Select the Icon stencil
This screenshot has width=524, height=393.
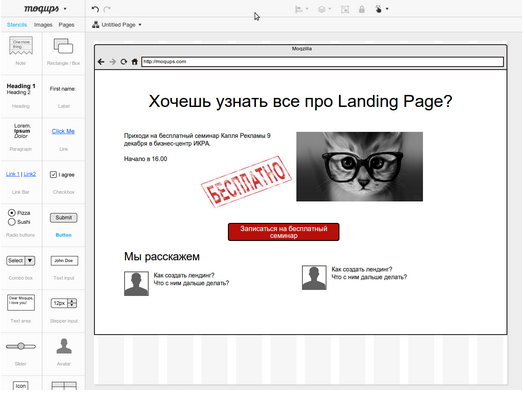tap(21, 386)
